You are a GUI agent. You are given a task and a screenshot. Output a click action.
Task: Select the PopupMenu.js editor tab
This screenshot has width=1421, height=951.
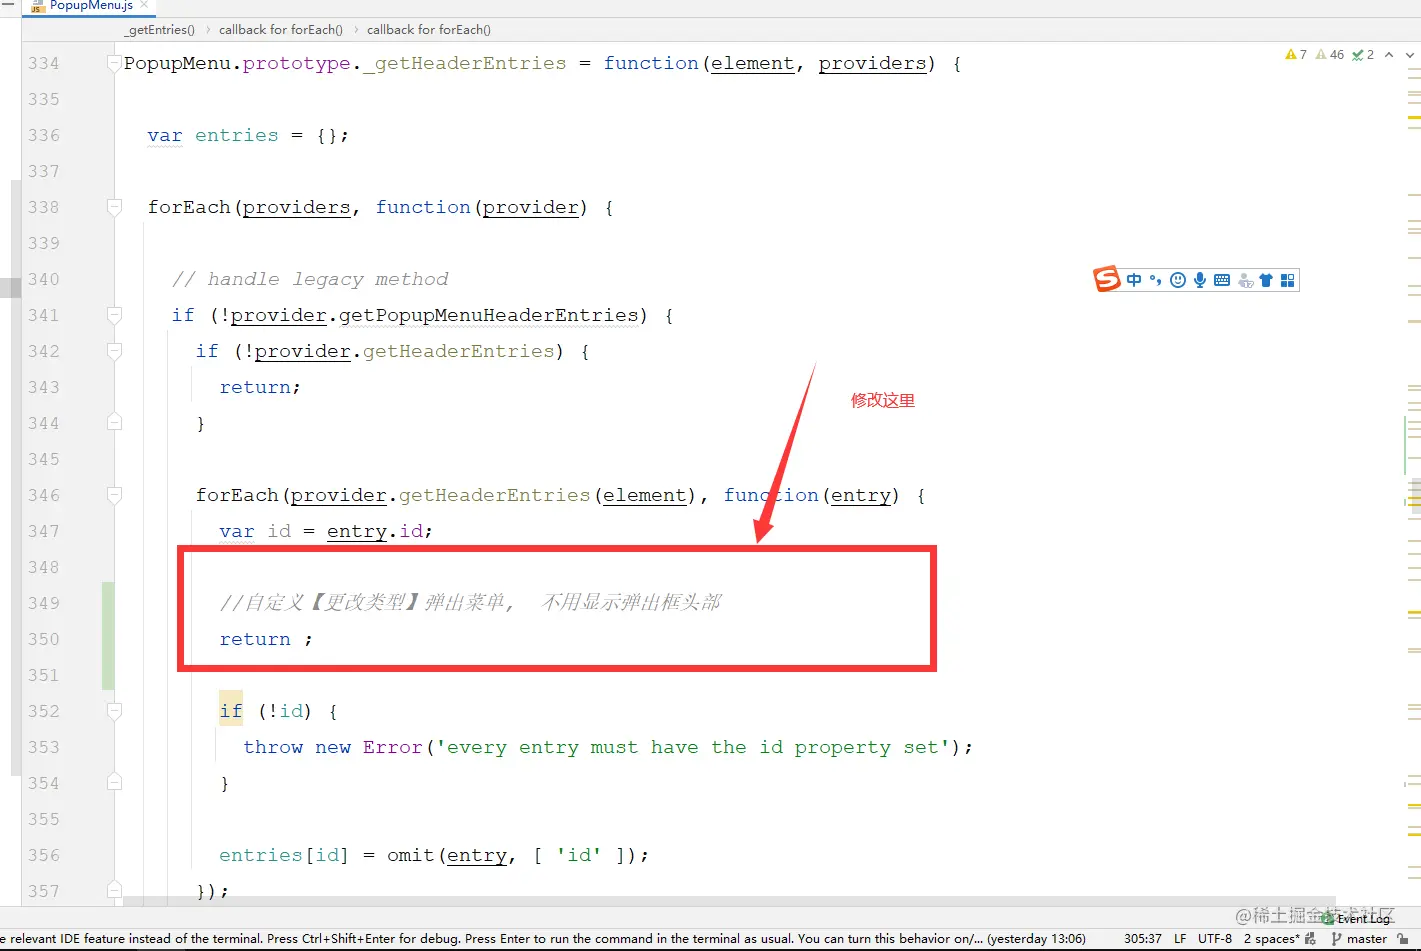88,7
